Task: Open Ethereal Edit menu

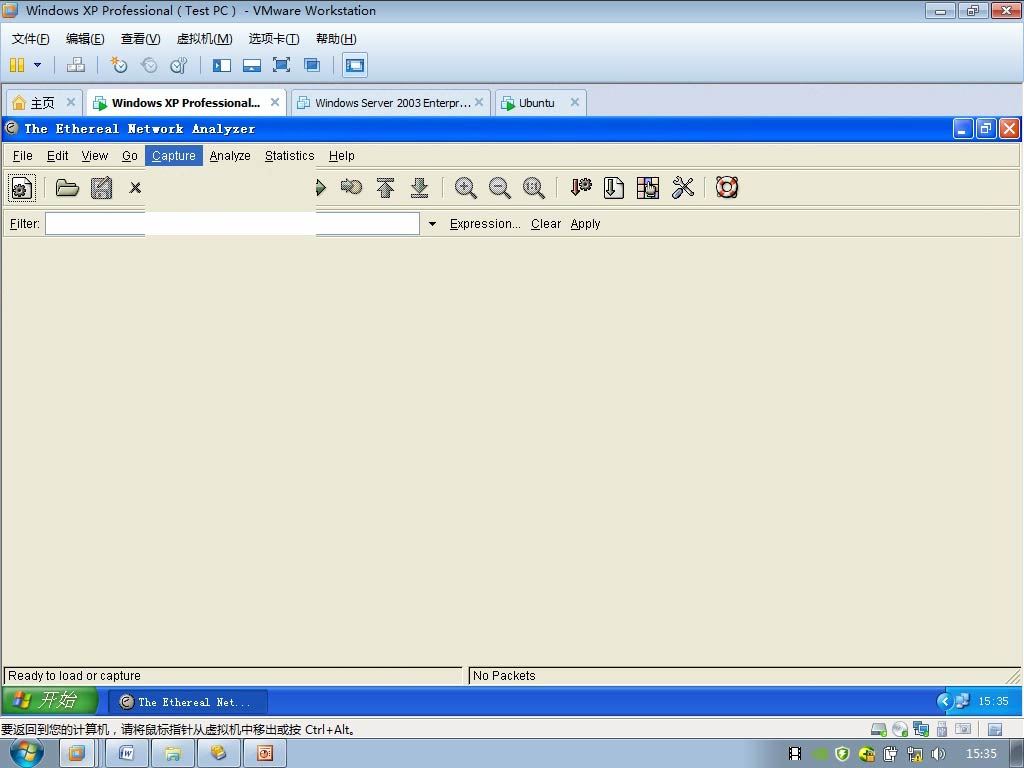Action: click(x=57, y=155)
